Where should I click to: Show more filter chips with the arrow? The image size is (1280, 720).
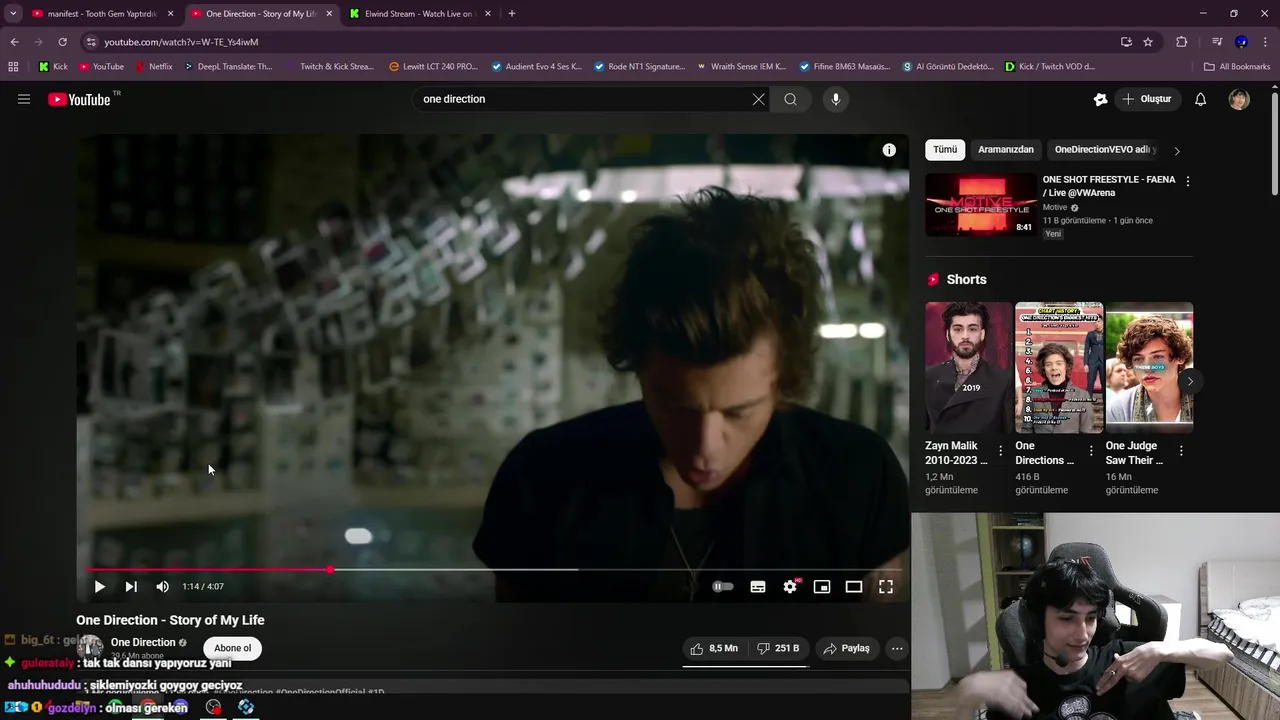point(1177,151)
